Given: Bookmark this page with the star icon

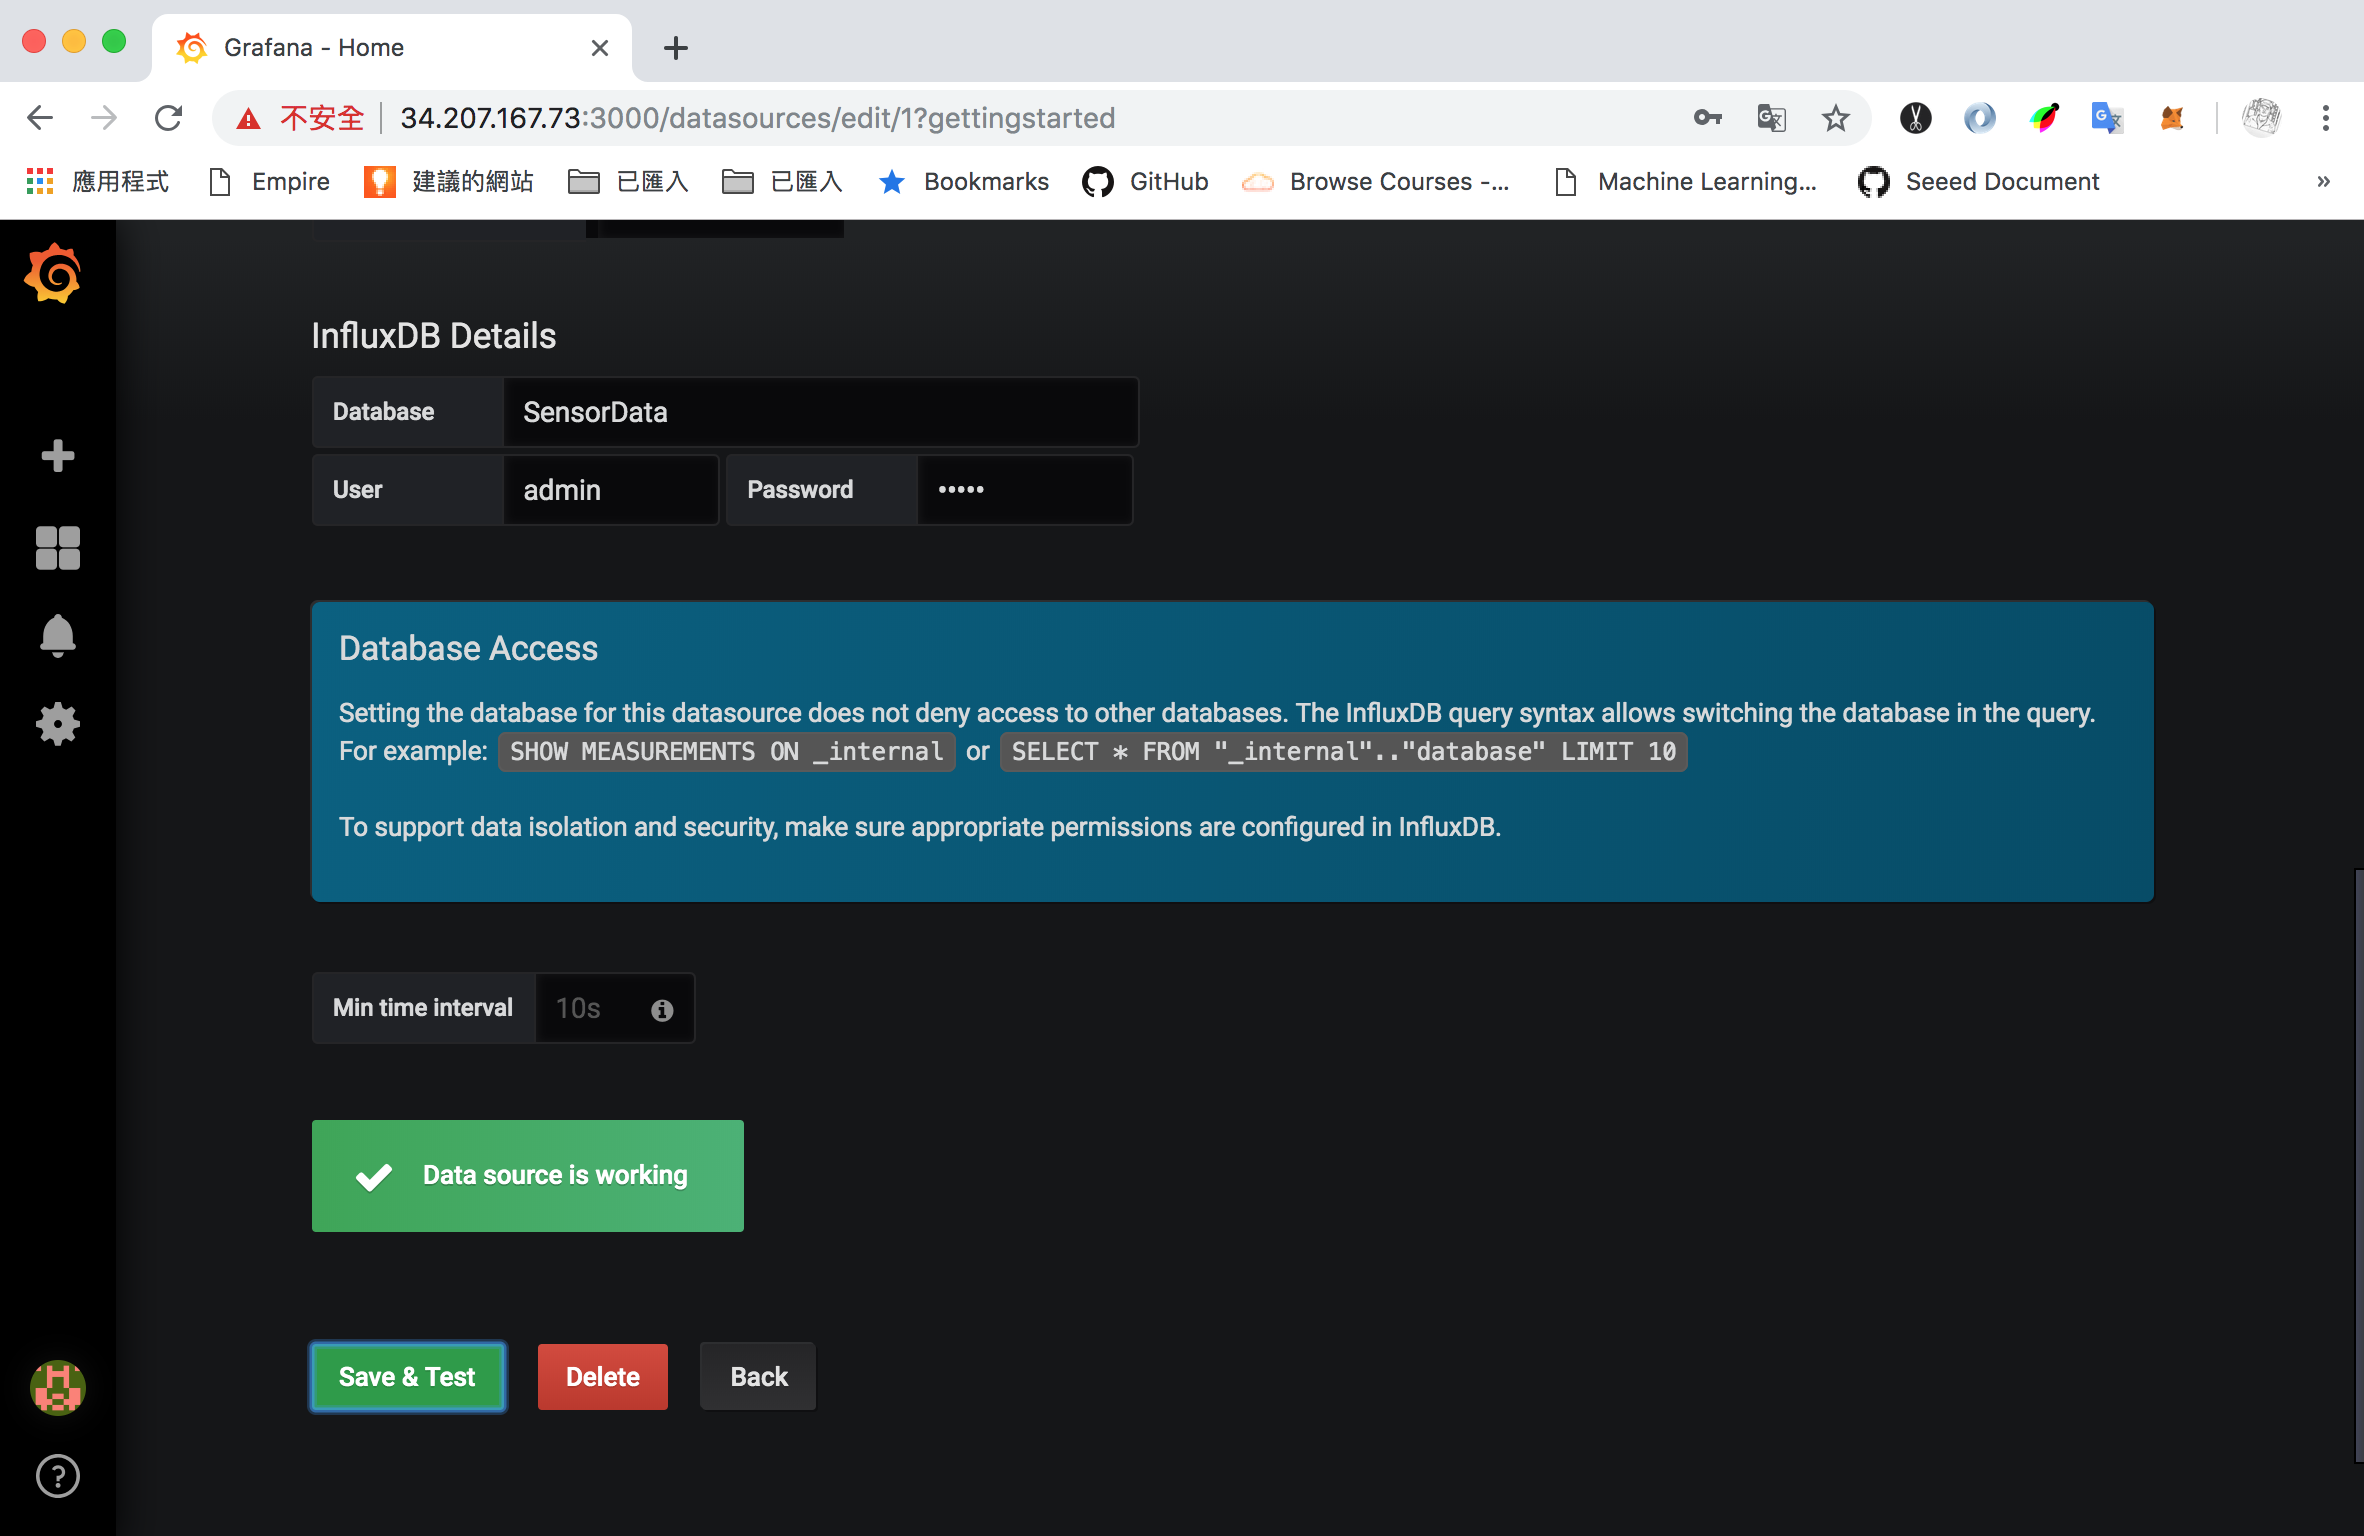Looking at the screenshot, I should pos(1836,118).
